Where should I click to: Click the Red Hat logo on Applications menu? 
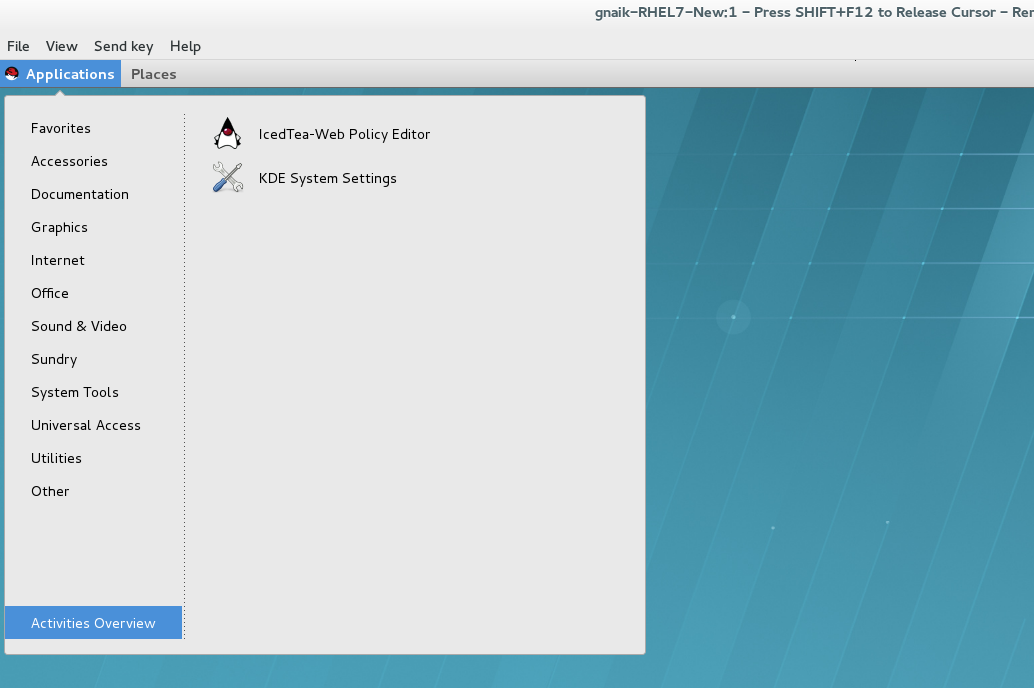13,73
